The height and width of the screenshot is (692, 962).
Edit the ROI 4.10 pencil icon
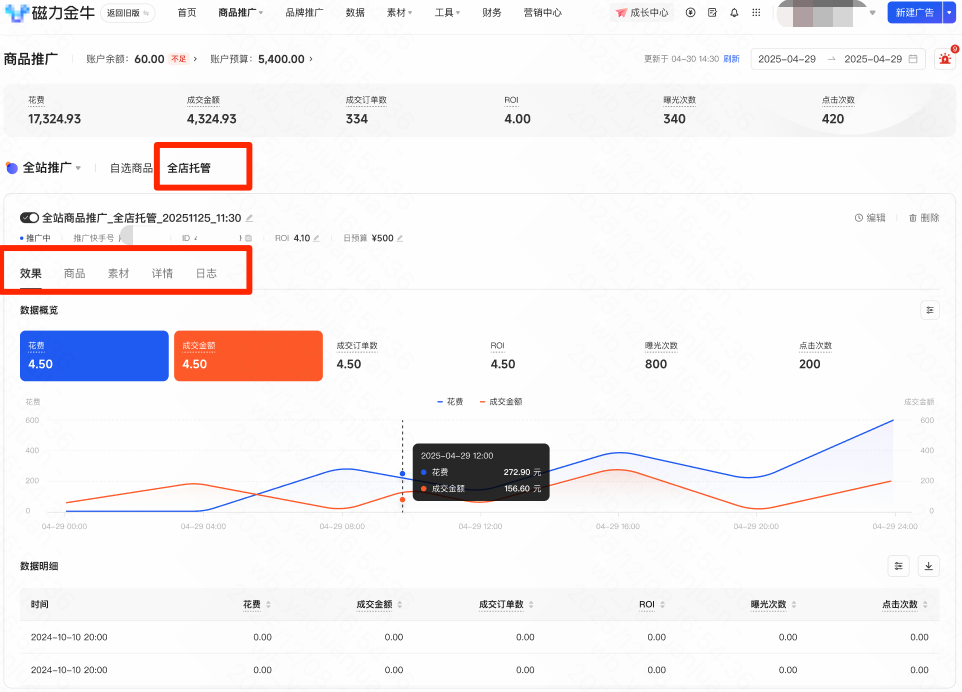(317, 238)
